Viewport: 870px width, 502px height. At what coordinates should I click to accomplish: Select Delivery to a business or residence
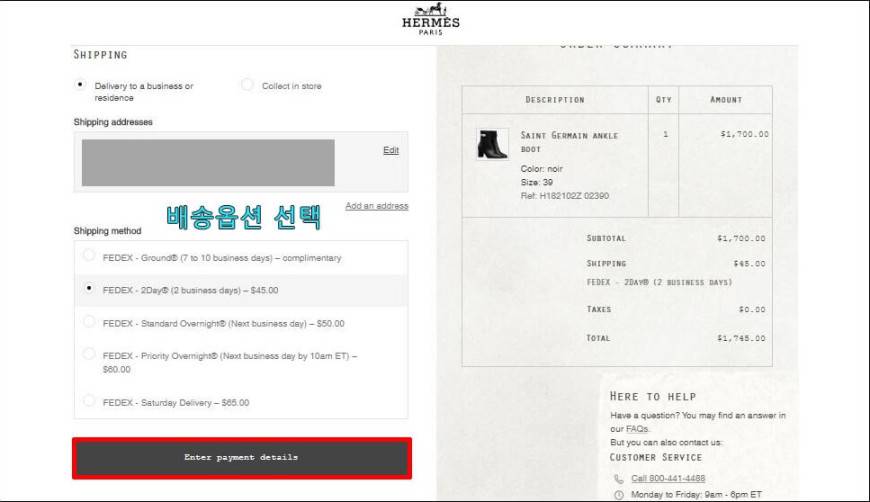(80, 85)
